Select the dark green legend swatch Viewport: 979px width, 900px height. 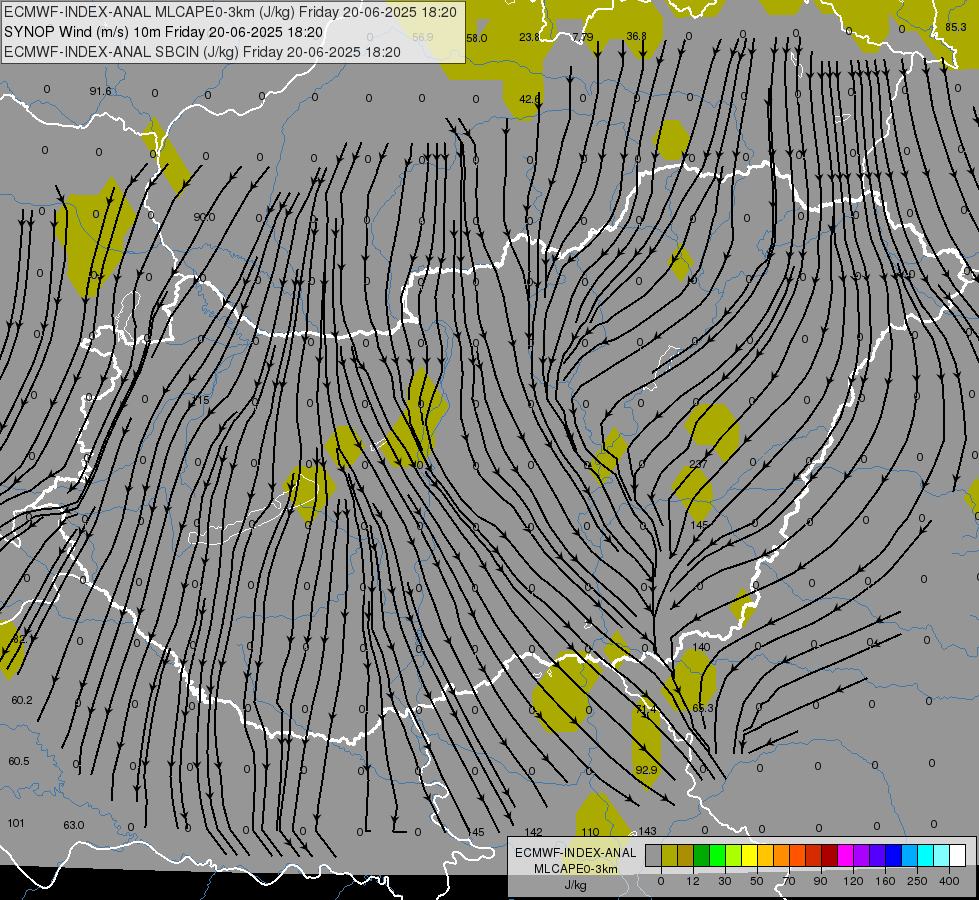coord(702,855)
